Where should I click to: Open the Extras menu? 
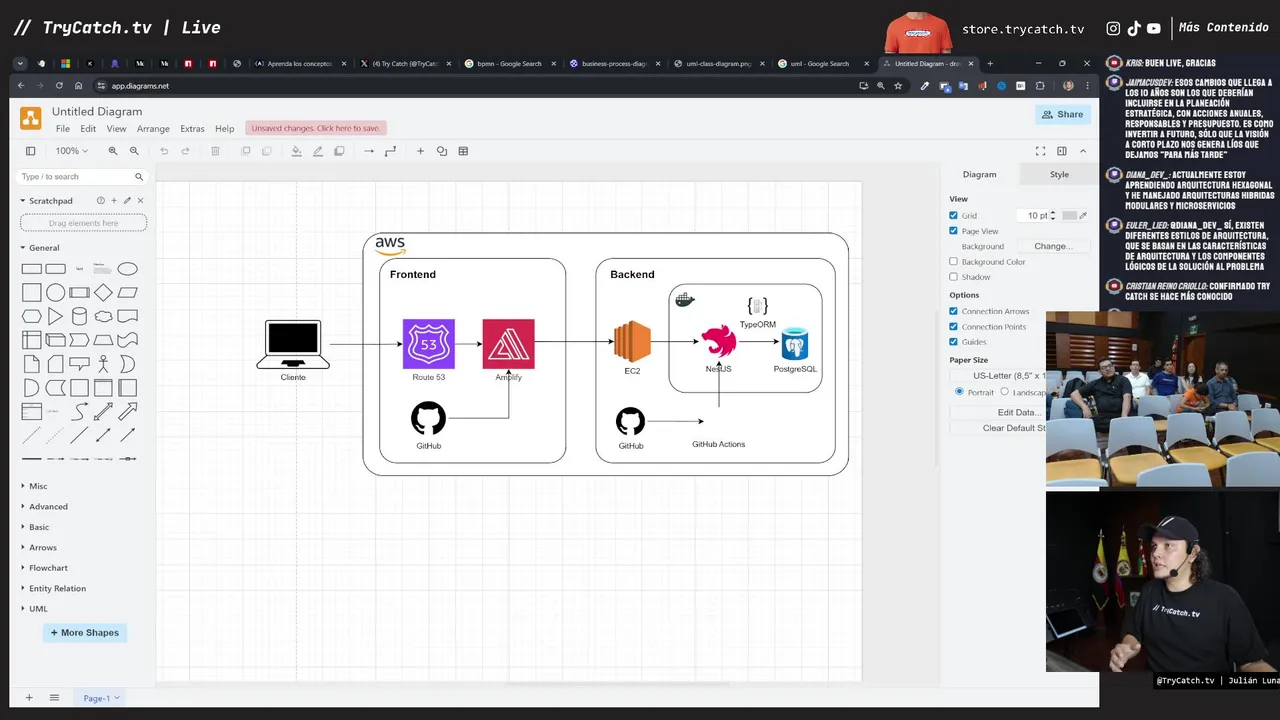(192, 129)
